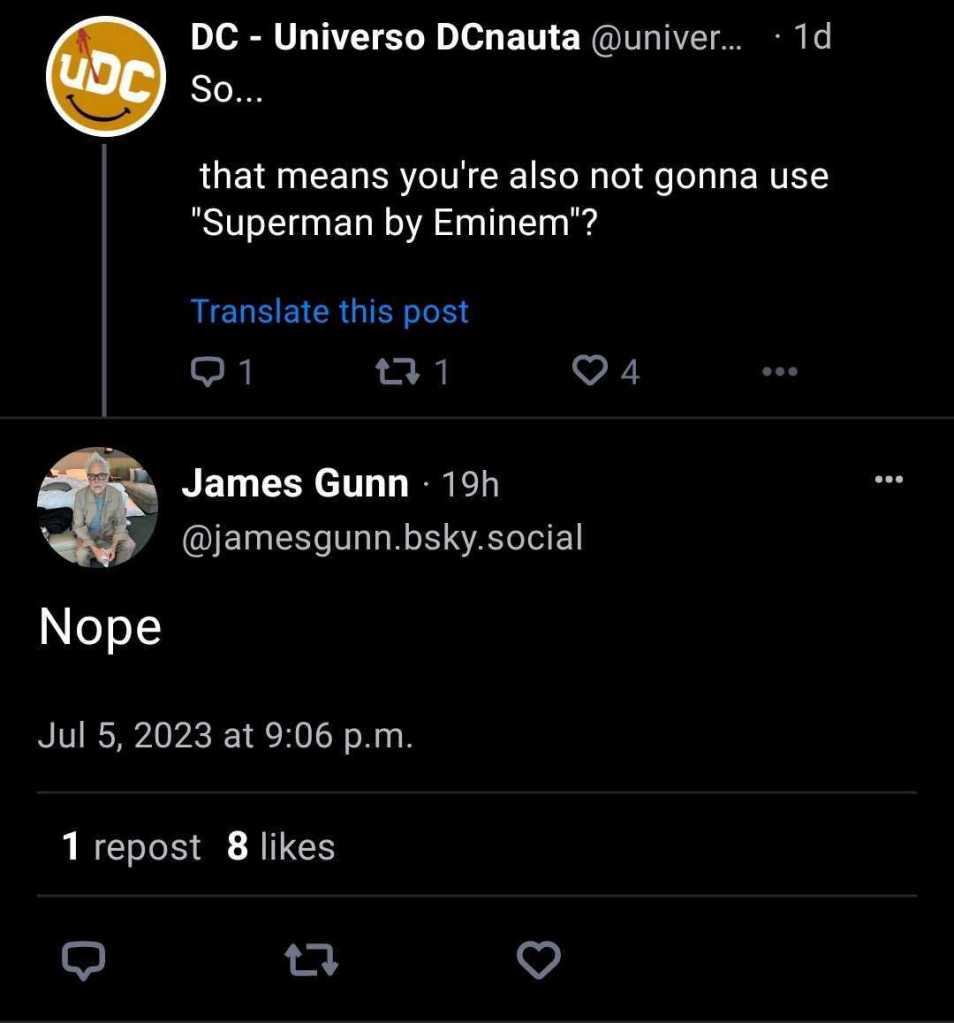Reply to the DC Universo DCnauta post
Image resolution: width=954 pixels, height=1023 pixels.
coord(208,372)
